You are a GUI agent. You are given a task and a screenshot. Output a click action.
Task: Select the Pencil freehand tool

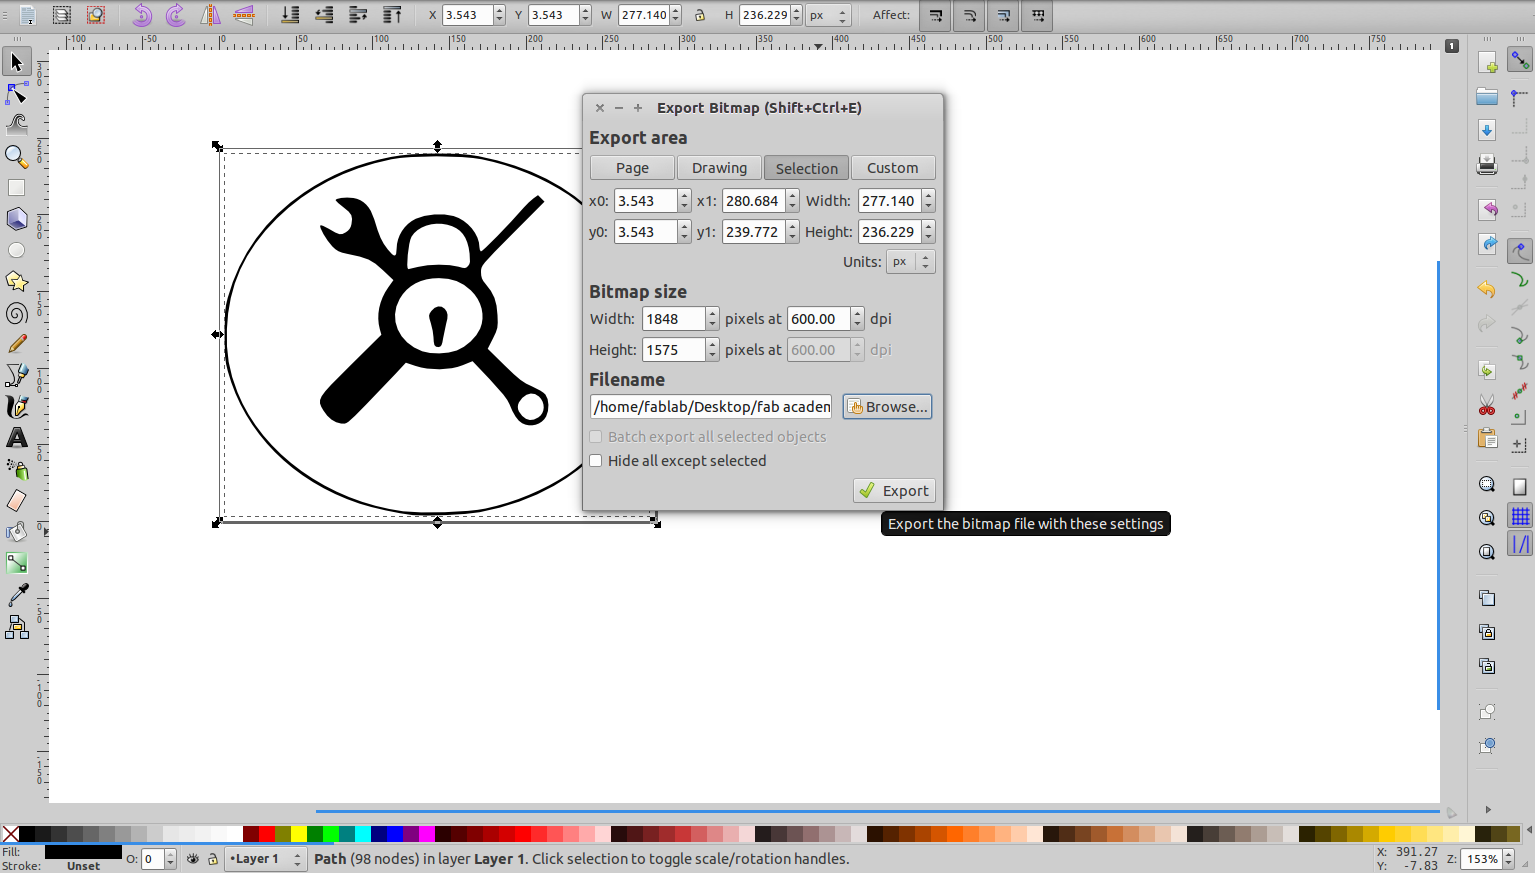tap(16, 344)
